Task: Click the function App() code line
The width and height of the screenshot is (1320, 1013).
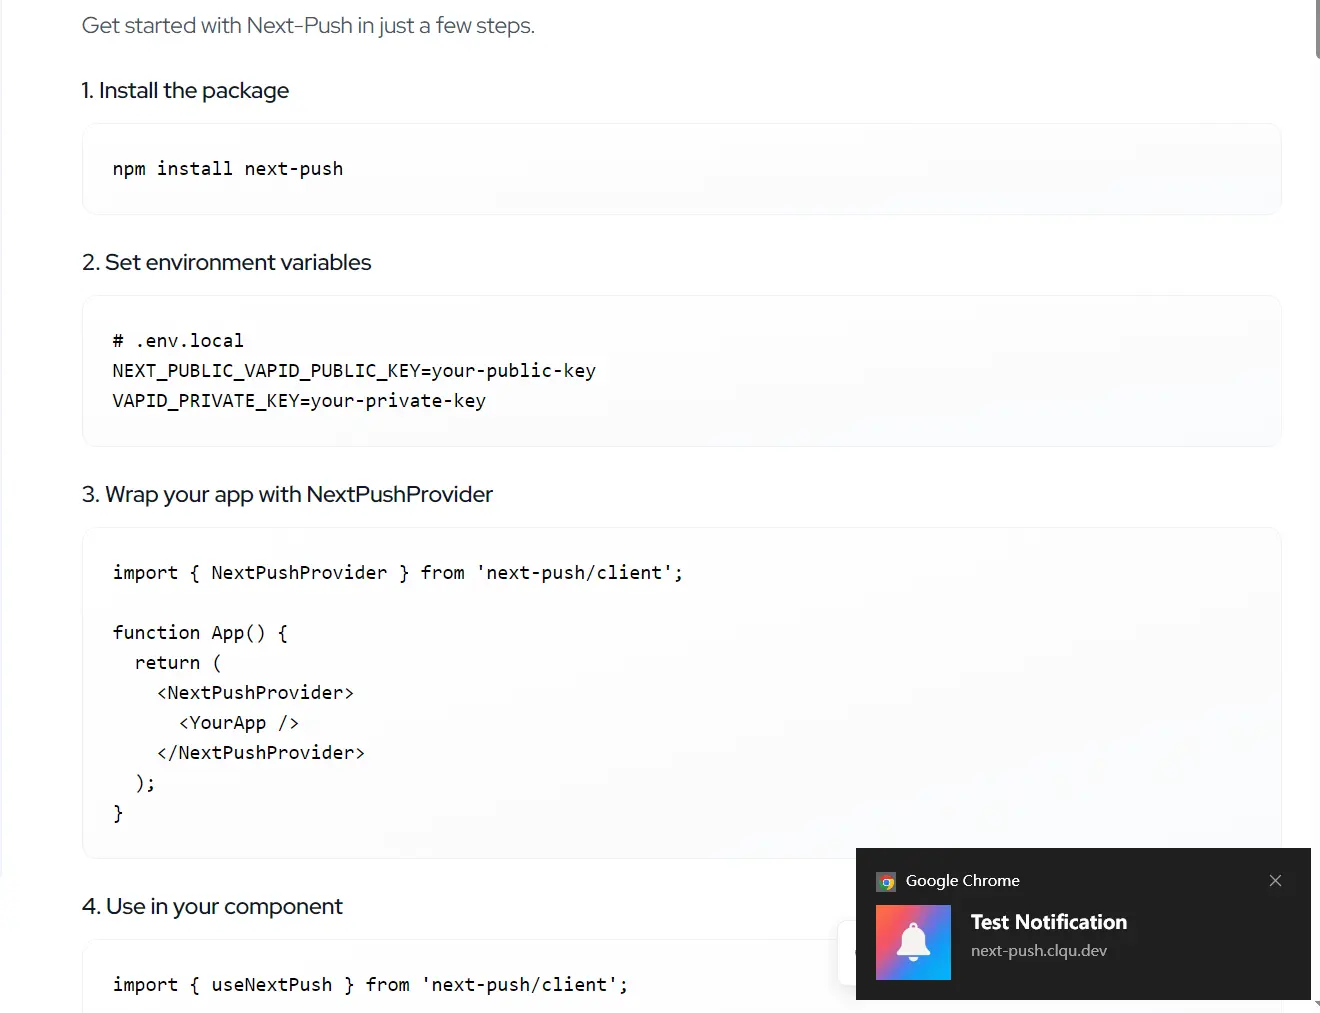Action: click(x=200, y=633)
